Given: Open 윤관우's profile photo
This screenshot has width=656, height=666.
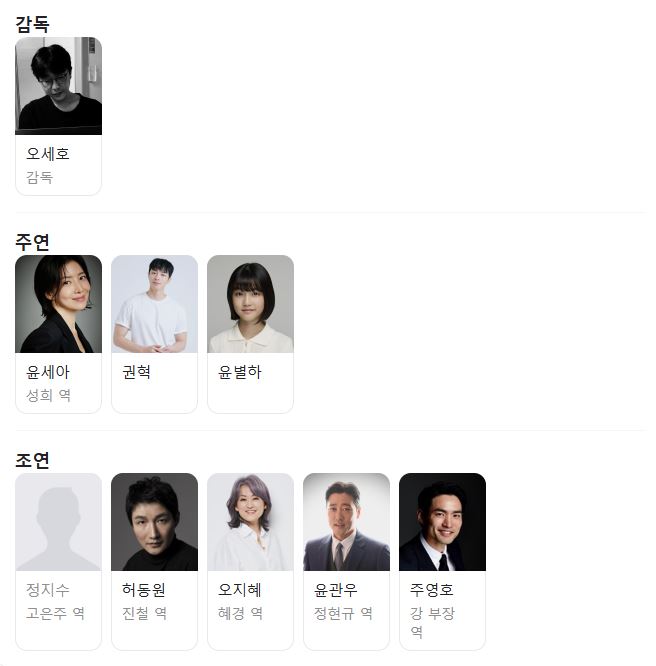Looking at the screenshot, I should (347, 522).
